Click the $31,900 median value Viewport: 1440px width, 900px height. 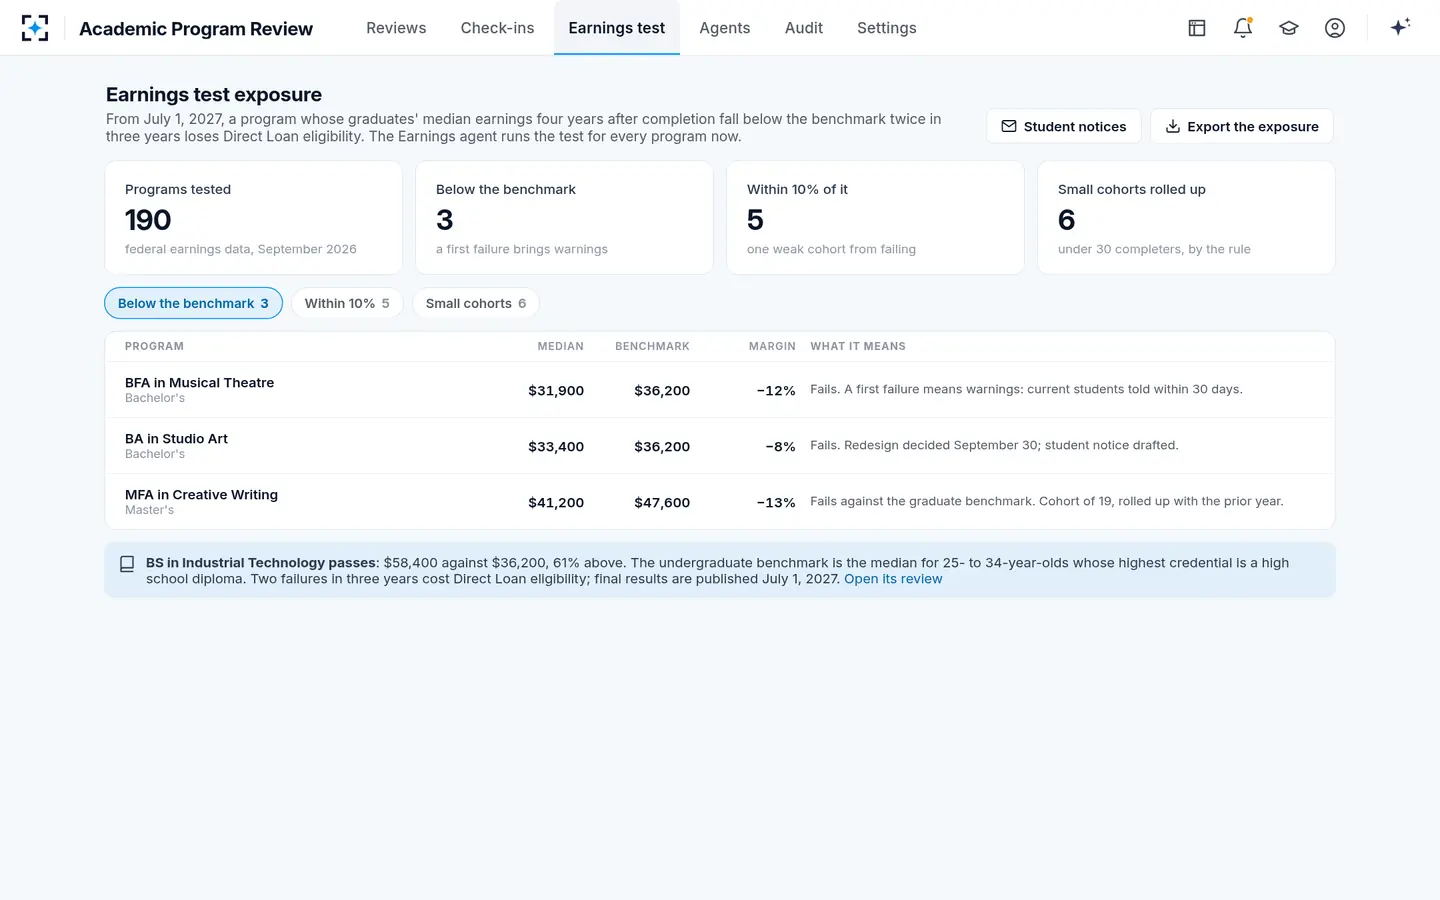556,391
